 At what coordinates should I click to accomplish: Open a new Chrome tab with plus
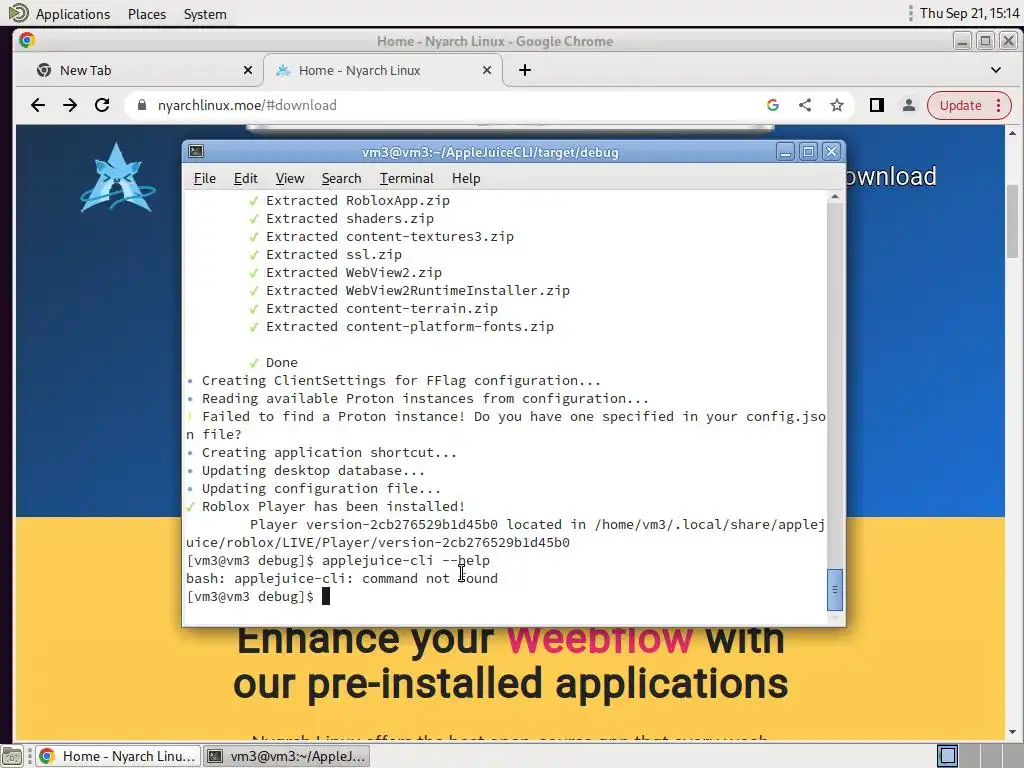point(525,70)
